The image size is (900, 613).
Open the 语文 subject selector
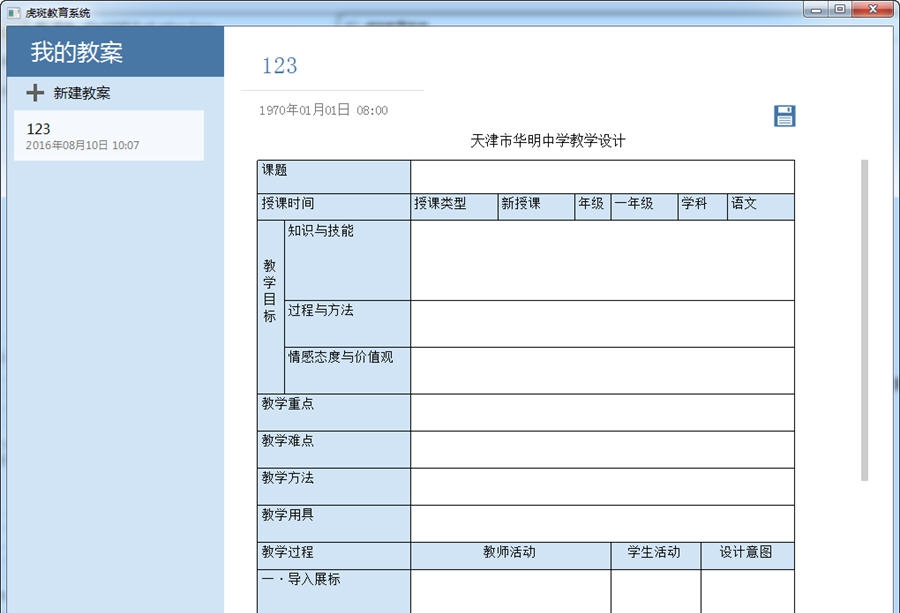[760, 205]
